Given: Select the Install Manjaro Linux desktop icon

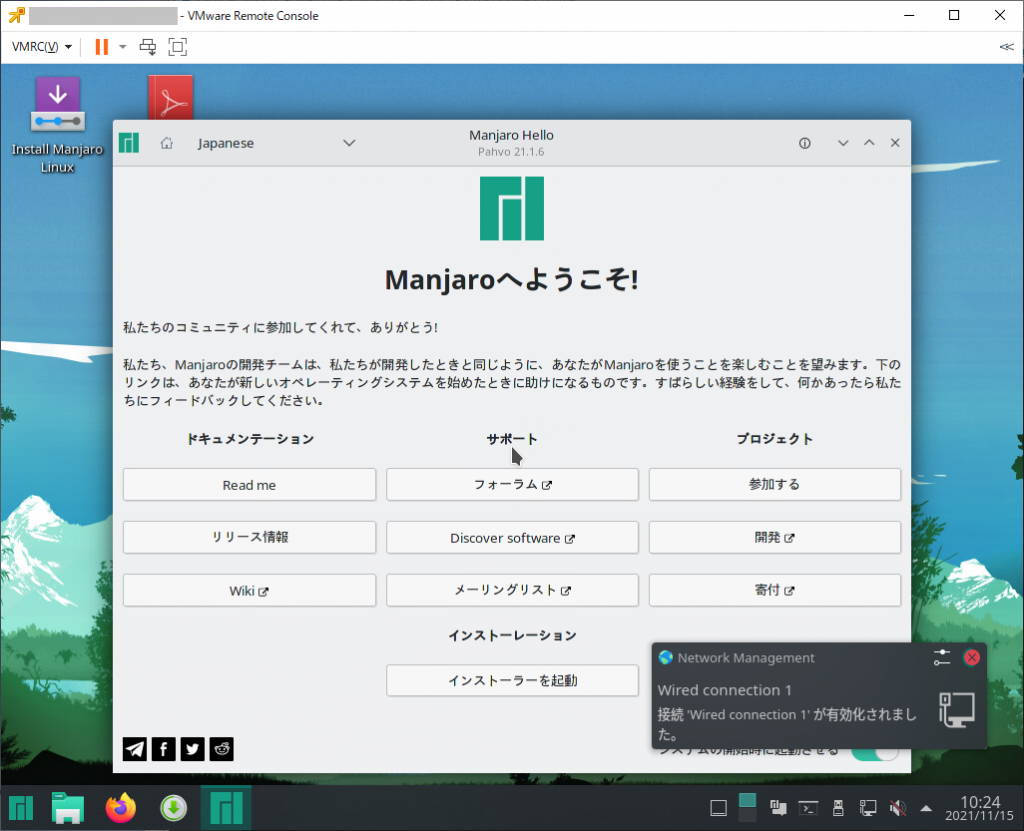Looking at the screenshot, I should [x=57, y=125].
